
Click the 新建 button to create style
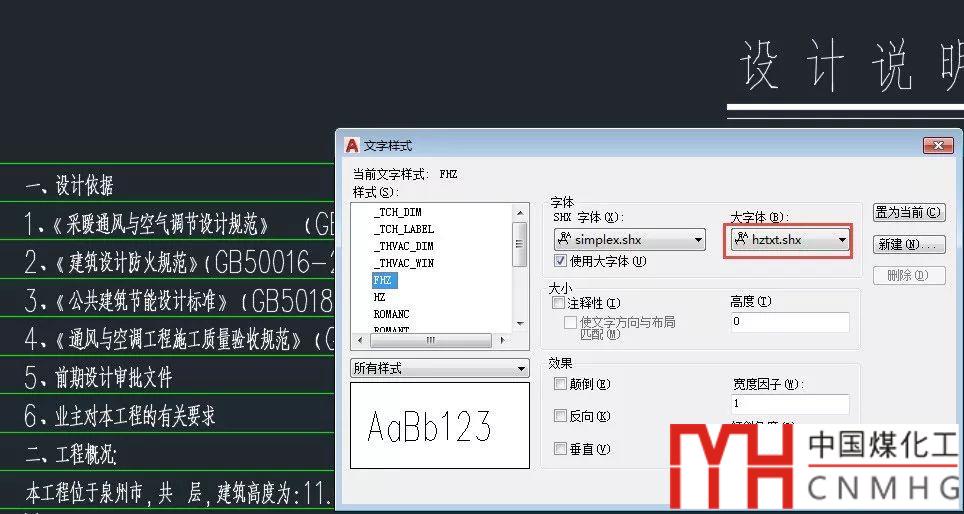pos(908,244)
